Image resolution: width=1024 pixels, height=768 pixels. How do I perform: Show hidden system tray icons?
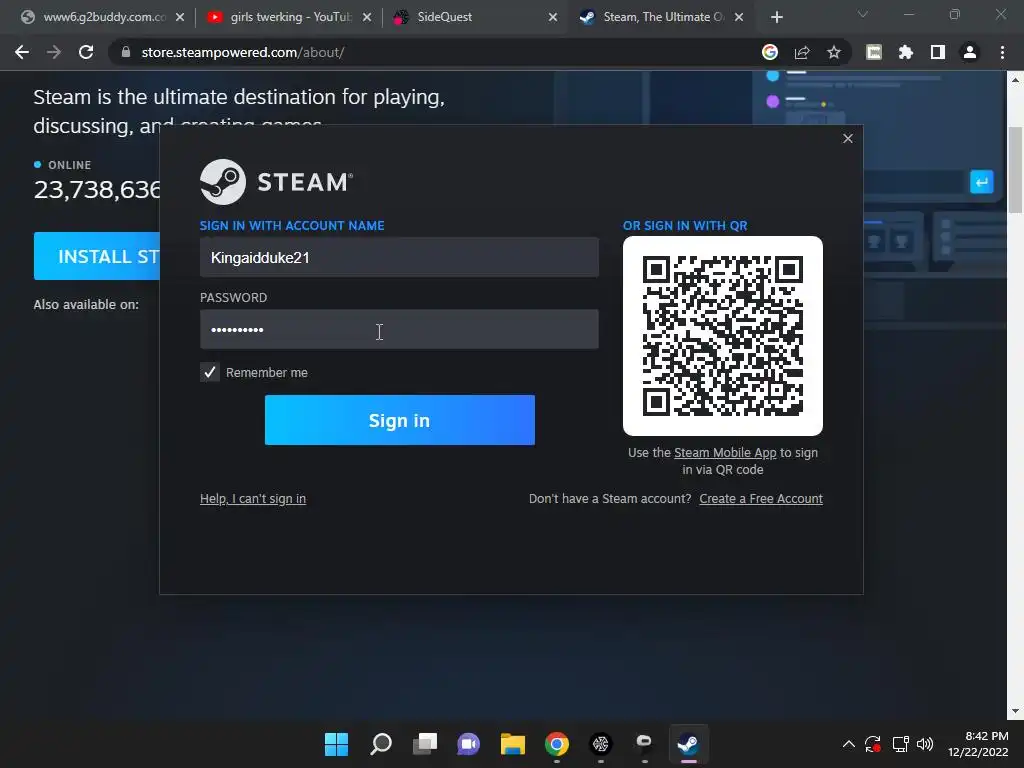pyautogui.click(x=848, y=744)
